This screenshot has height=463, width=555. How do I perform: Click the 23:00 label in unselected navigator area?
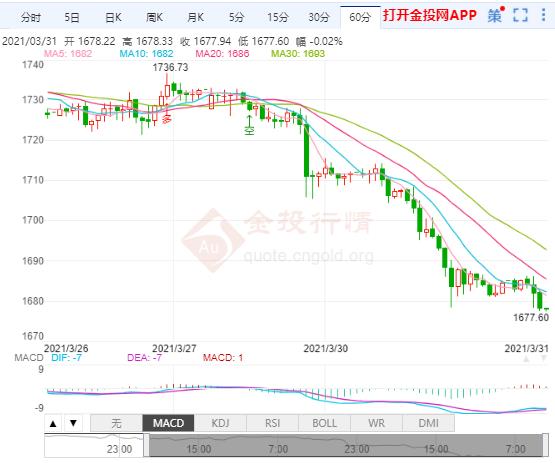pos(119,449)
